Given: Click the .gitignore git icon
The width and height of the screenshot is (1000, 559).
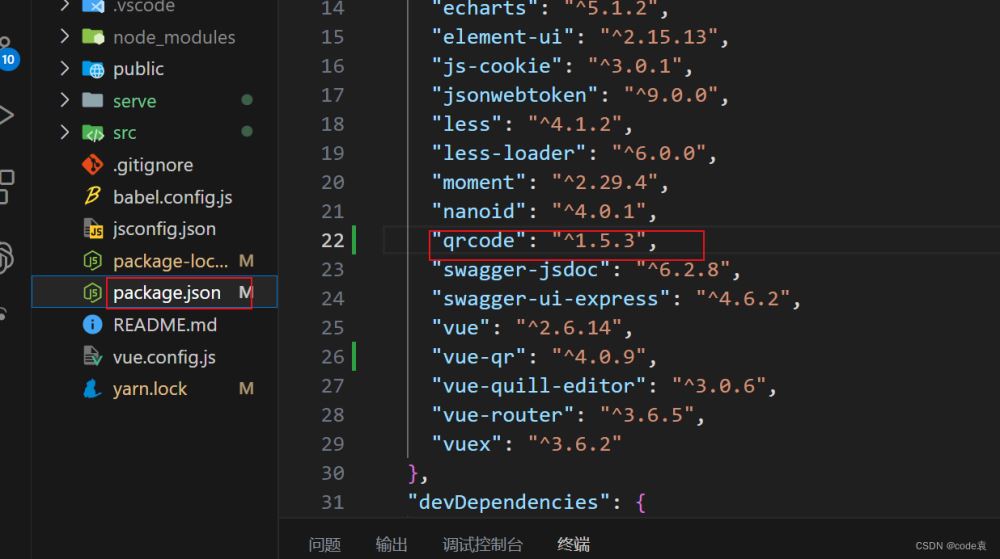Looking at the screenshot, I should (x=92, y=164).
